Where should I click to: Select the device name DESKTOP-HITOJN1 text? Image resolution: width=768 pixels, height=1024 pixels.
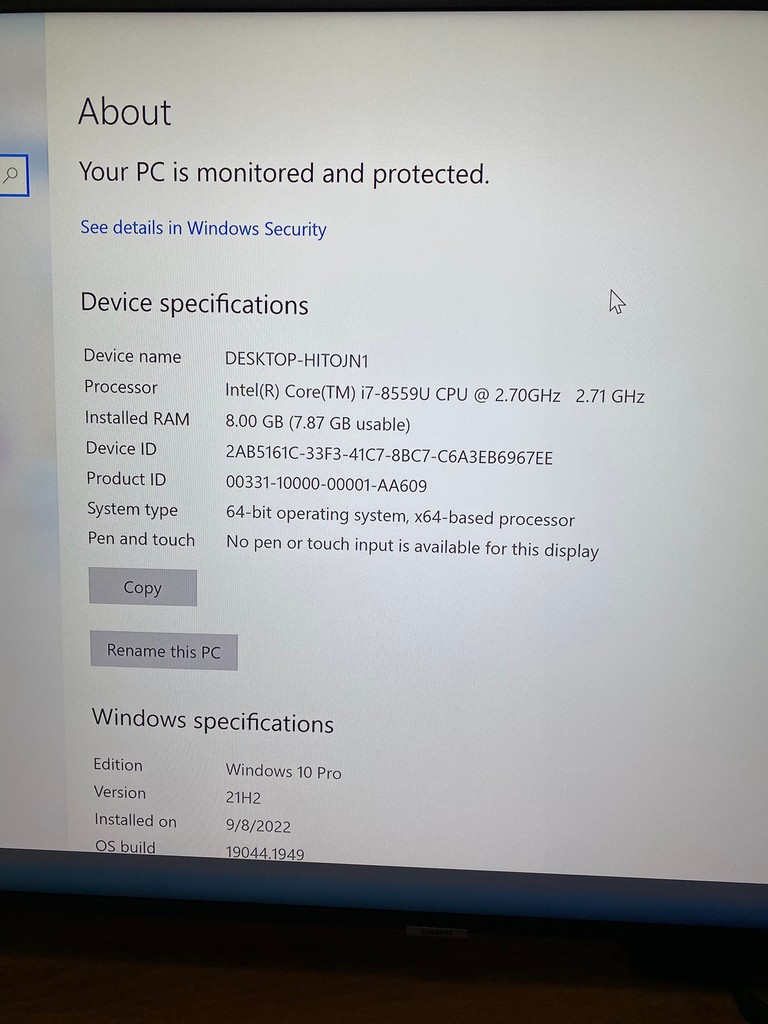click(x=297, y=360)
